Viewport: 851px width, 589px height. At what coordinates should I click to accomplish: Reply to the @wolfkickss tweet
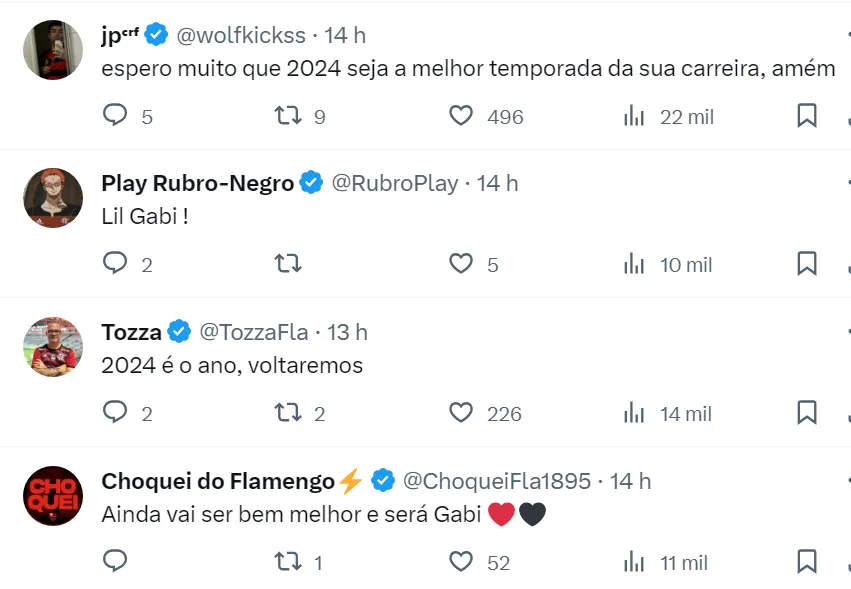pos(116,116)
